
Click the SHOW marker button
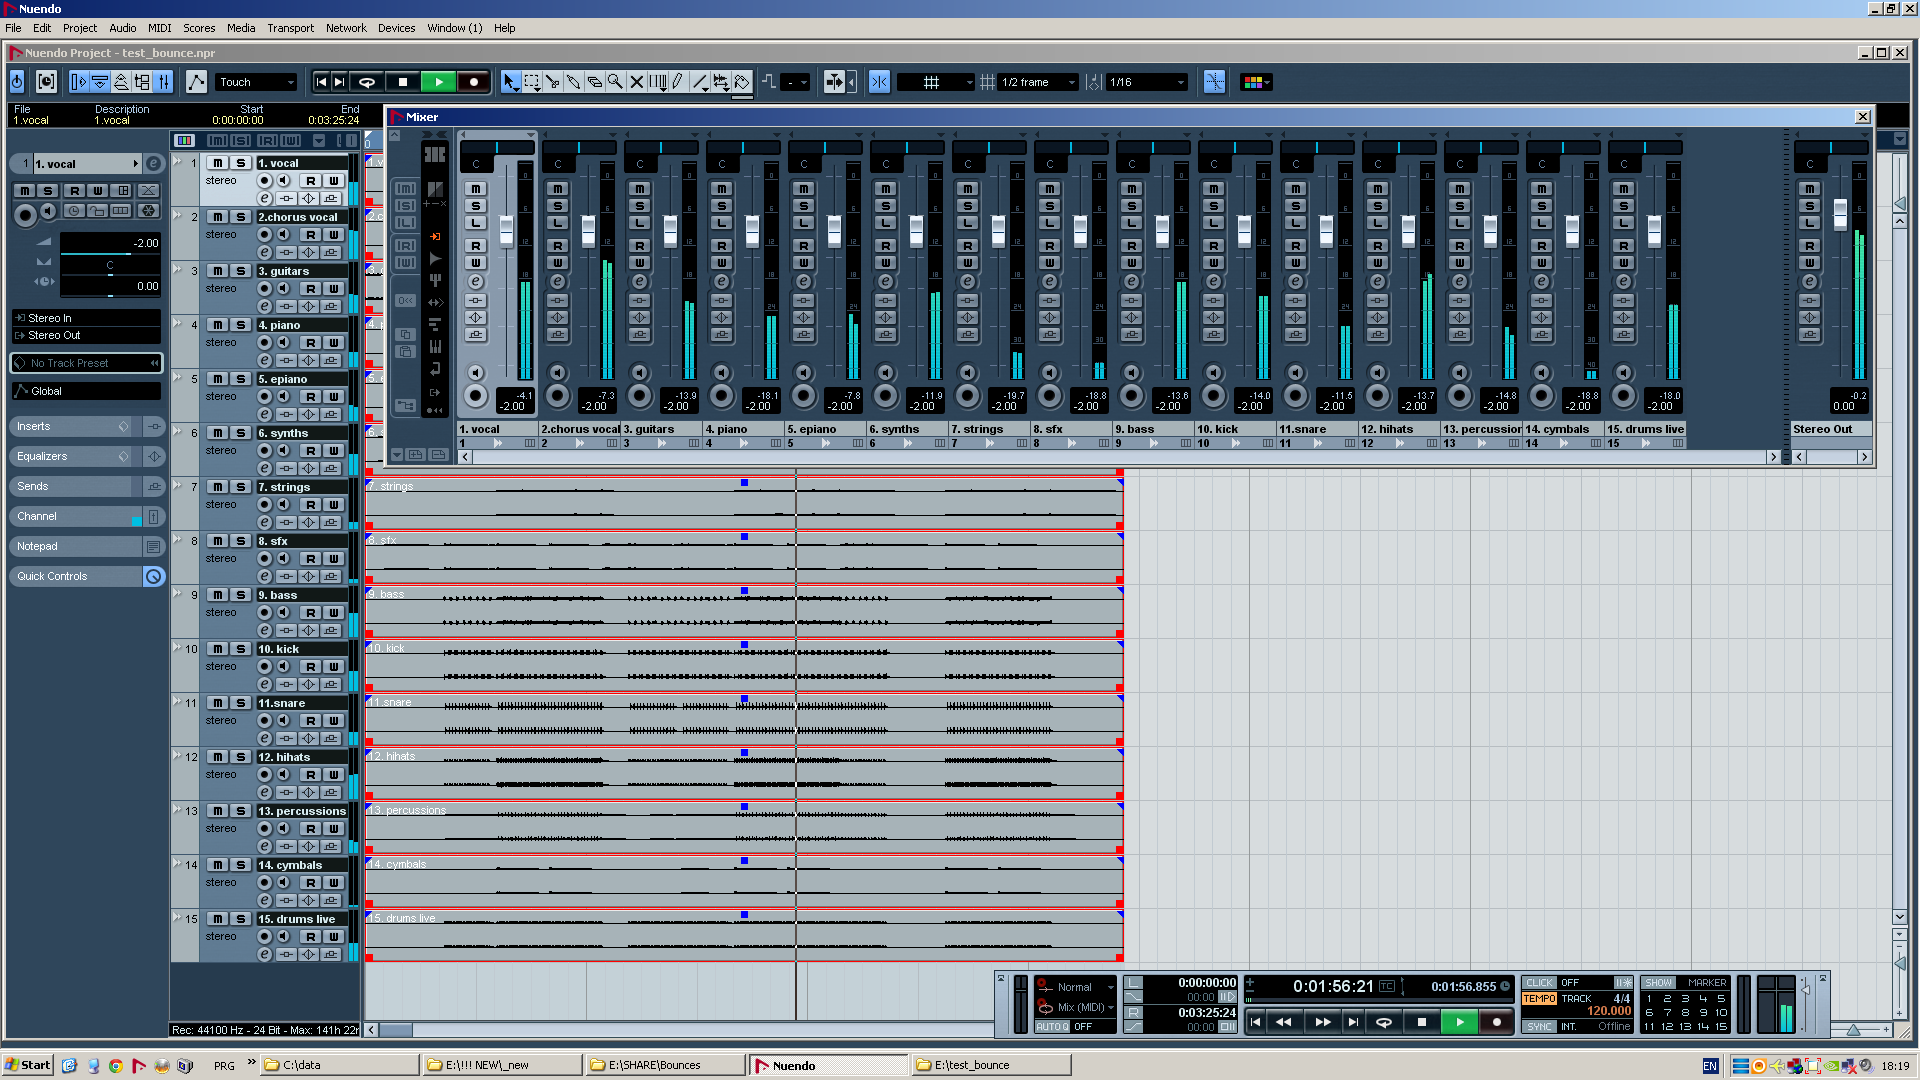pyautogui.click(x=1658, y=983)
